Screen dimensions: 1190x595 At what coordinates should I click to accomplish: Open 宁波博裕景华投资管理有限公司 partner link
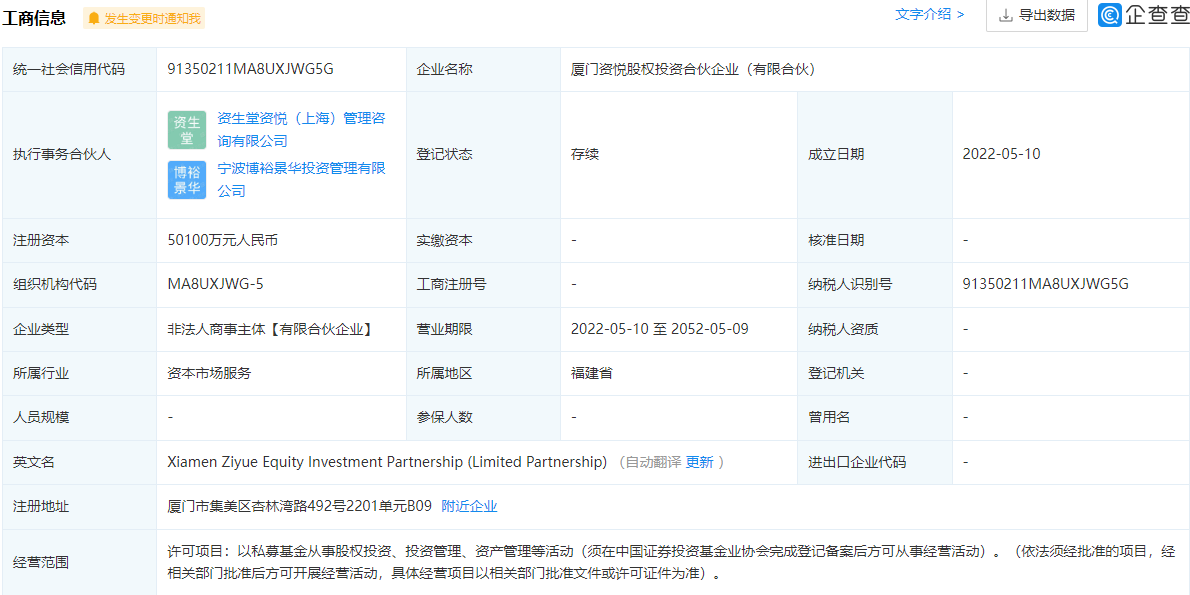tap(301, 180)
